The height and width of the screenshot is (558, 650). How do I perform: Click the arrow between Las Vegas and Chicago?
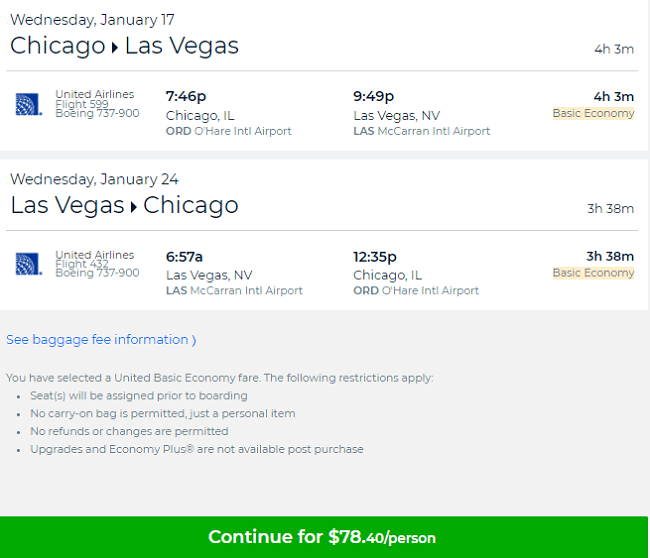tap(133, 207)
